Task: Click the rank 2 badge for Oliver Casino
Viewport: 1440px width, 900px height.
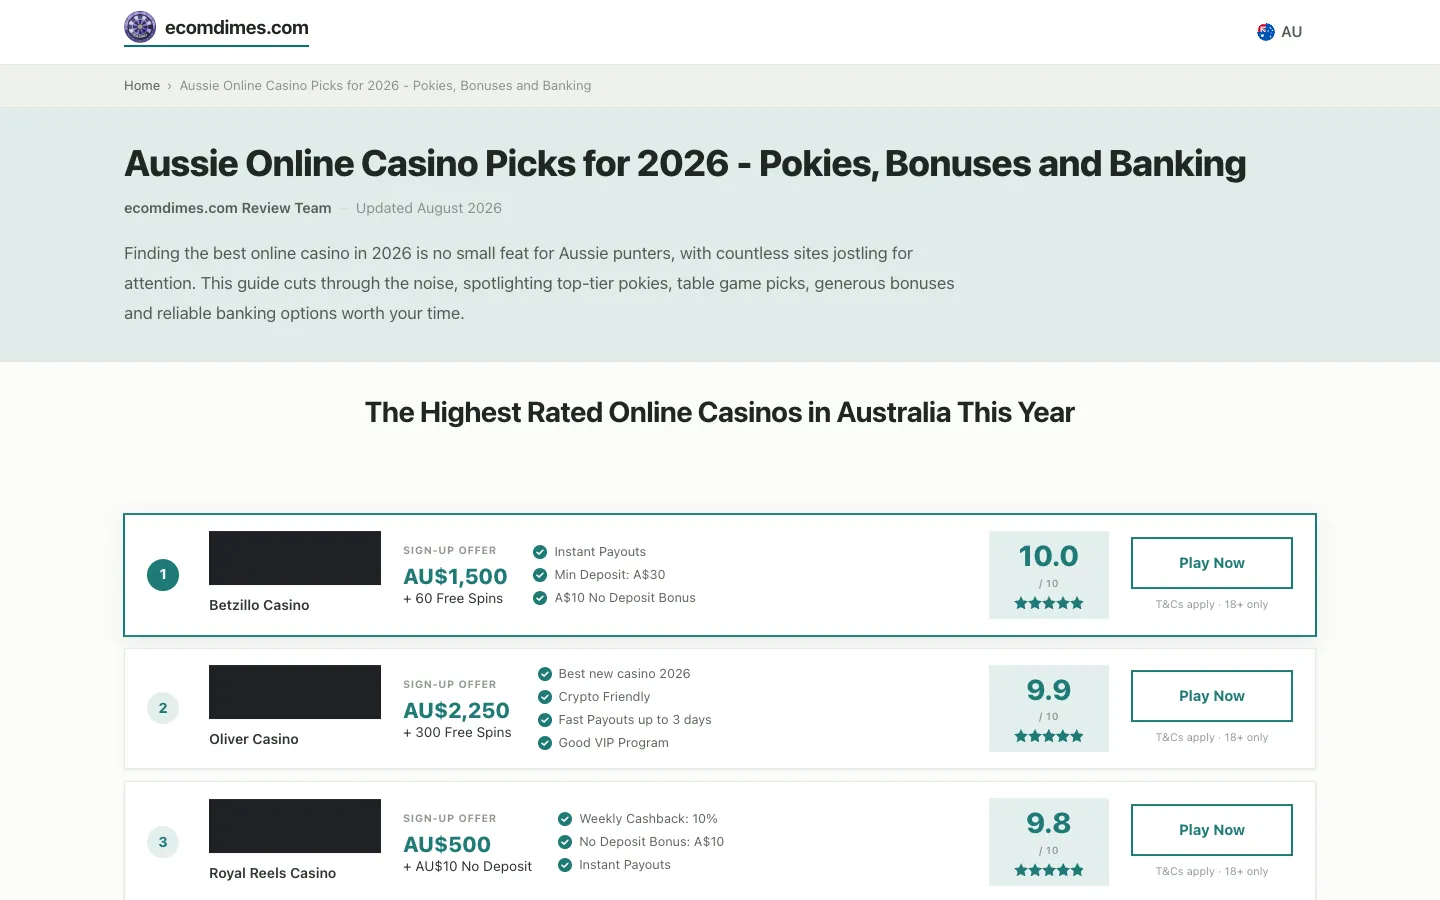Action: [163, 708]
